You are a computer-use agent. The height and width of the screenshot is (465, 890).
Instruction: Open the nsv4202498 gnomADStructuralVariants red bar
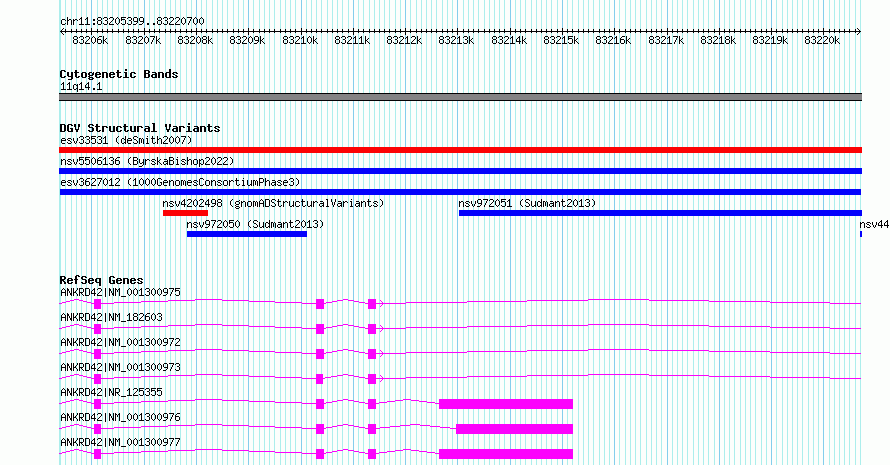coord(186,213)
